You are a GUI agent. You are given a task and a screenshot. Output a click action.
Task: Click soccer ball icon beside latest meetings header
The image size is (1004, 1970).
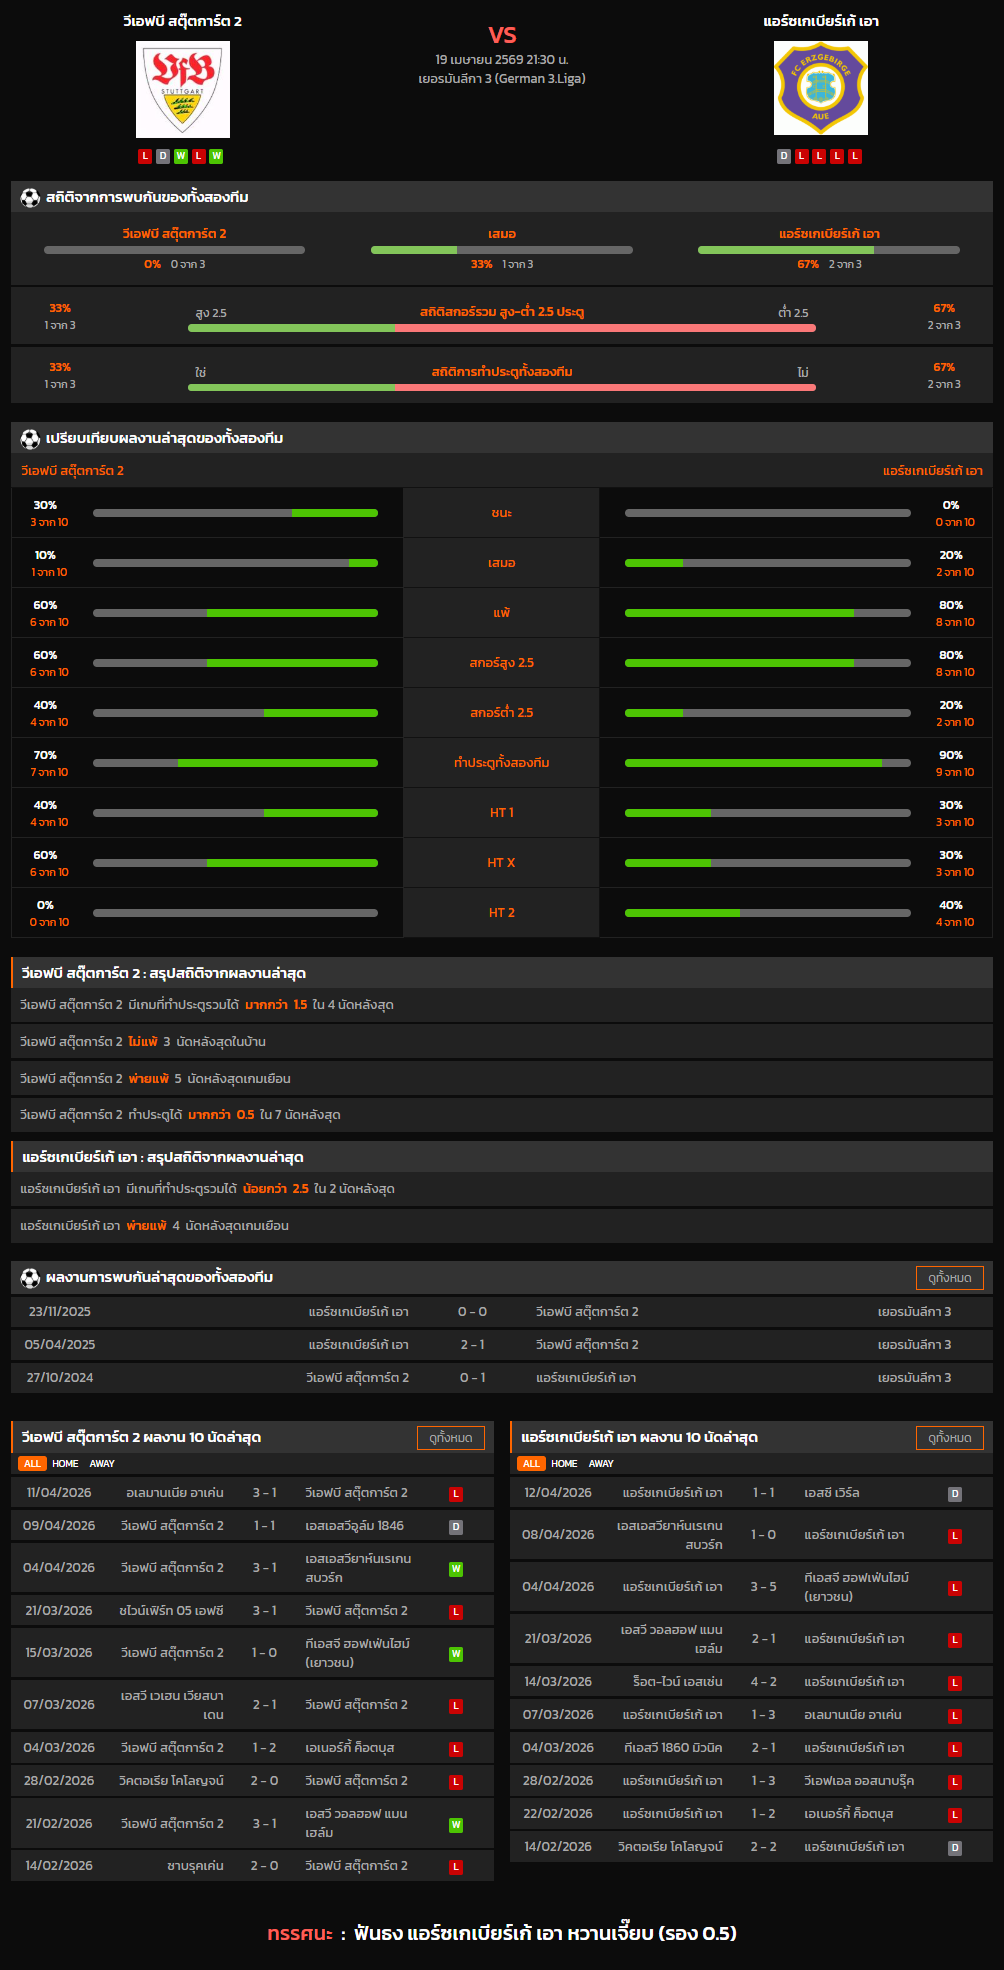click(30, 1278)
